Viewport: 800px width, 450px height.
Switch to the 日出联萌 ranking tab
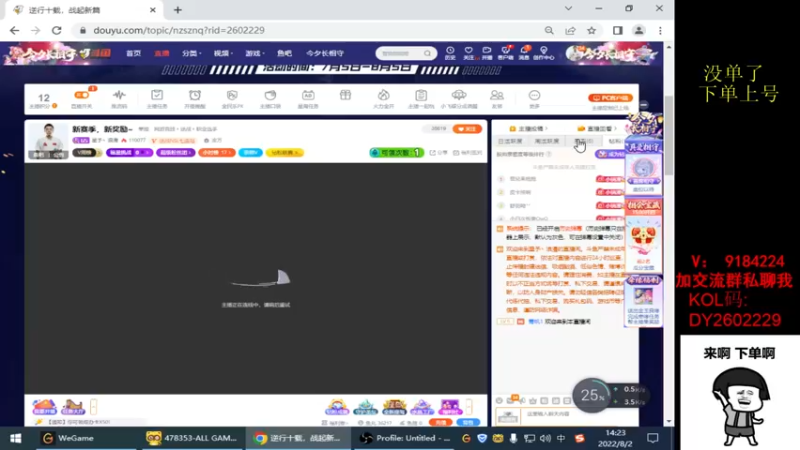510,141
